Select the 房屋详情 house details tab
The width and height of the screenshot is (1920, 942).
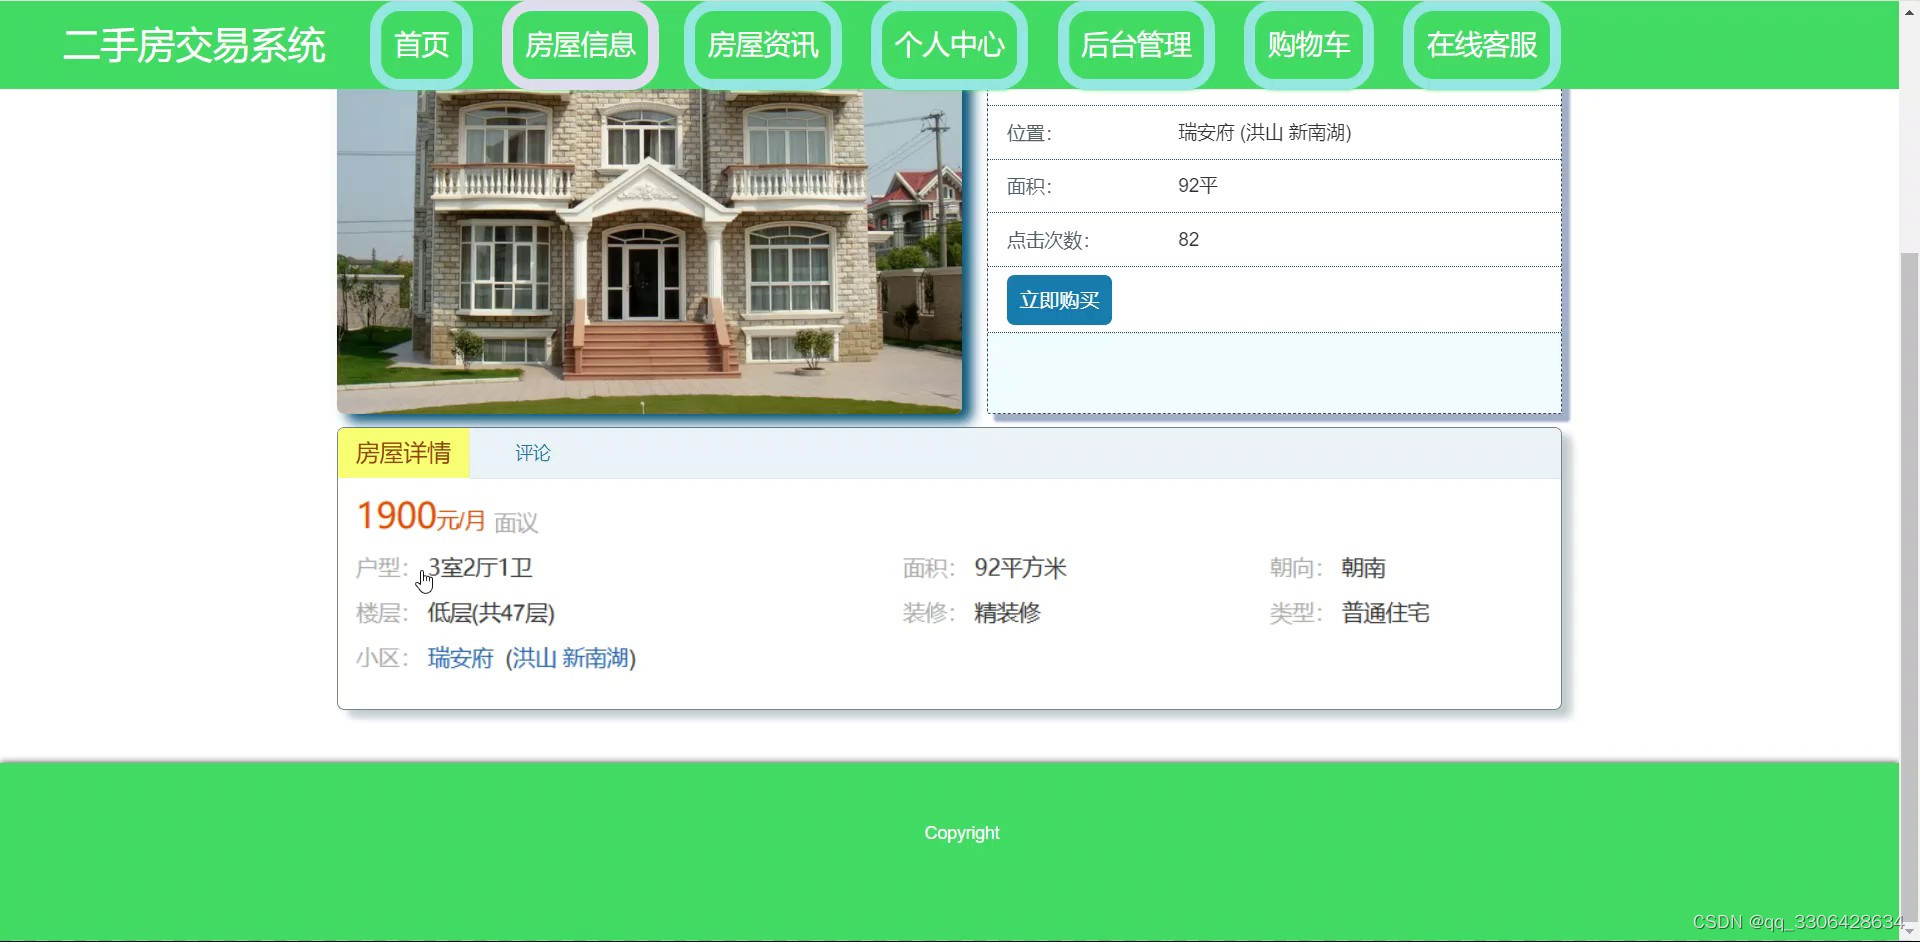pyautogui.click(x=404, y=453)
